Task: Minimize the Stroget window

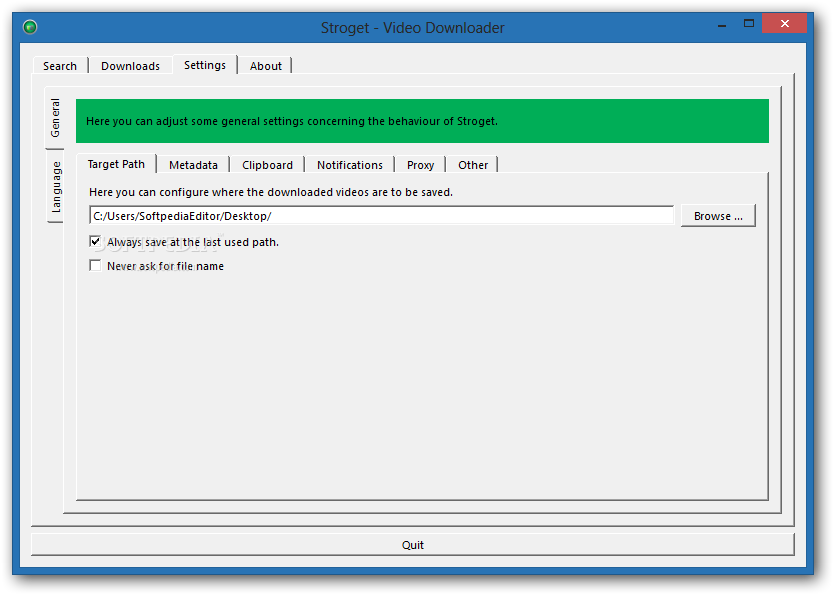Action: (x=722, y=24)
